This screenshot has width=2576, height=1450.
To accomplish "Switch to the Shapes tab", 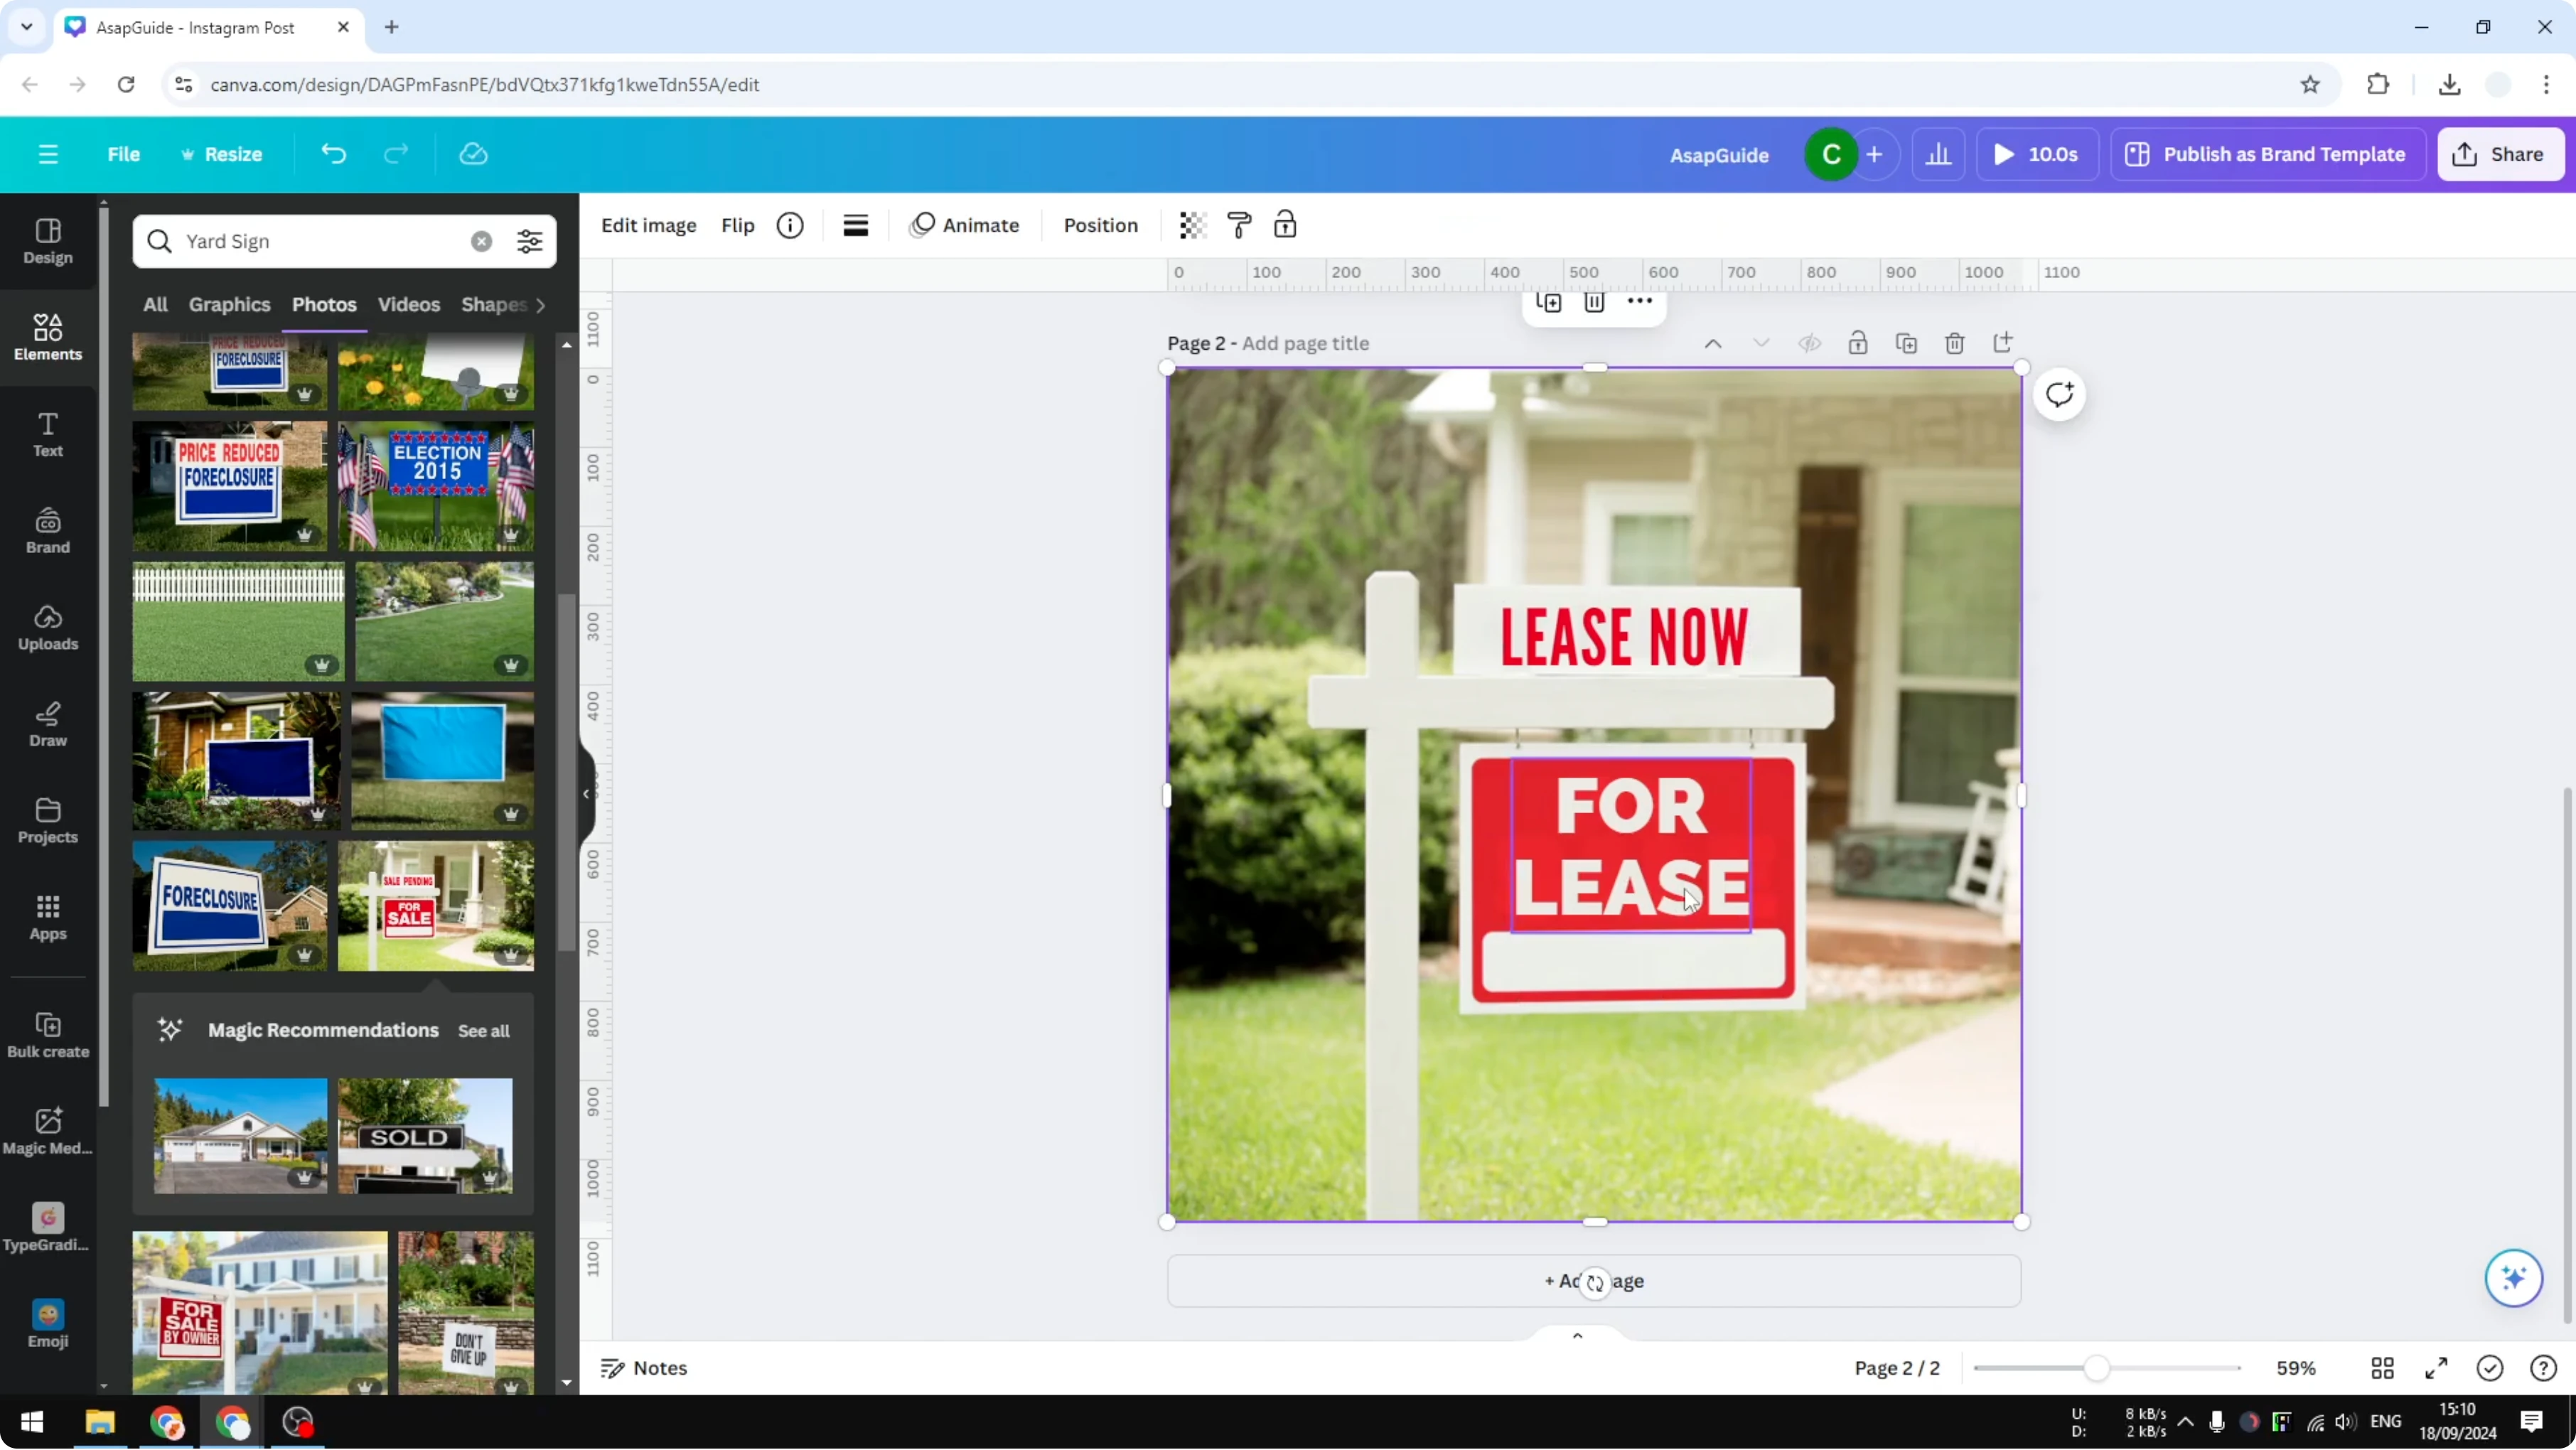I will [493, 305].
